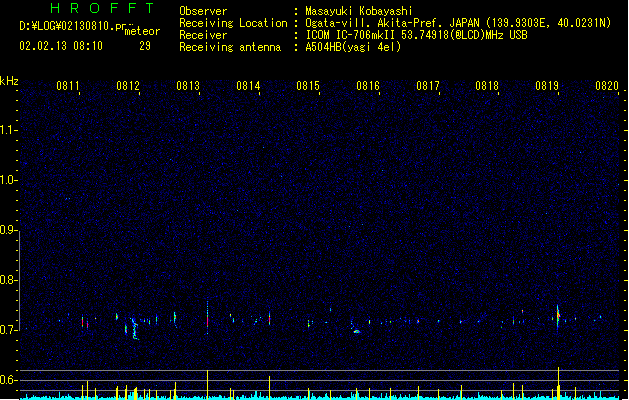Viewport: 629px width, 400px height.
Task: Click the antenna text A504HB(yagi 4el)
Action: click(x=353, y=47)
